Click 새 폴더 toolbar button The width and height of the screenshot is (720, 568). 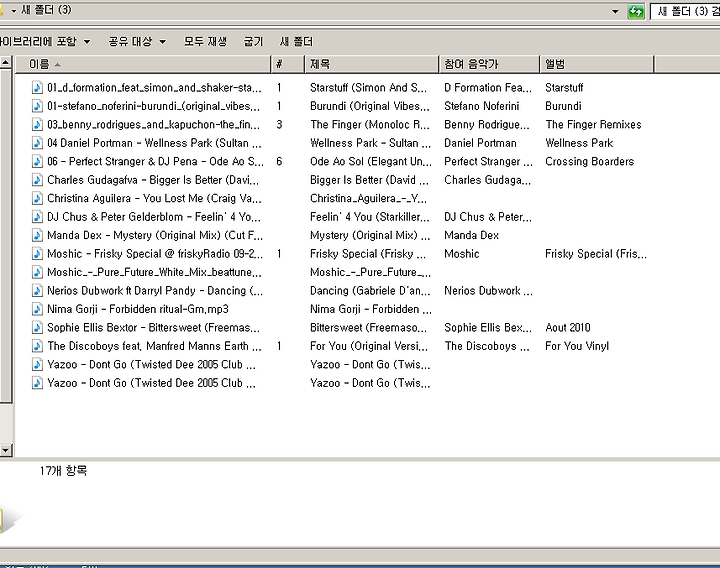tap(296, 42)
